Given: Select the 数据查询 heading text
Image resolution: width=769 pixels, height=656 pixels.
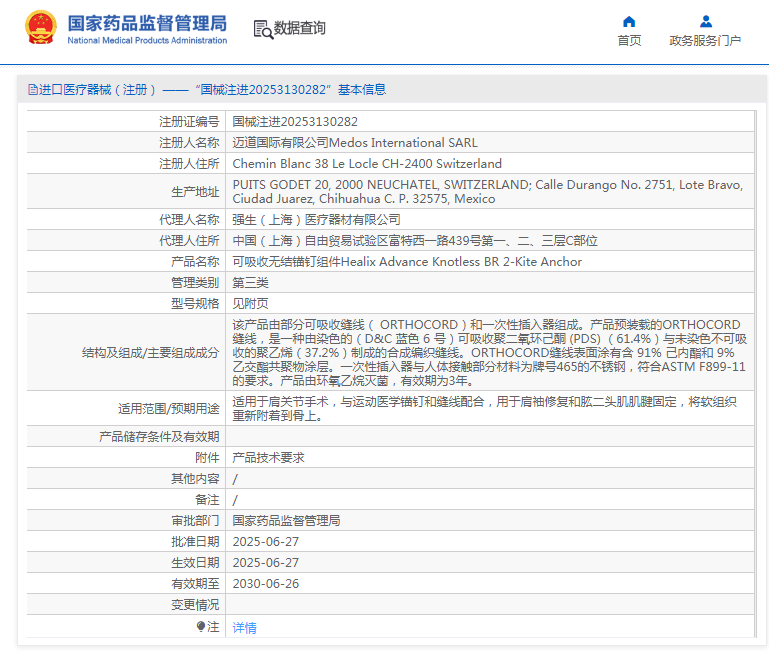Looking at the screenshot, I should (300, 29).
